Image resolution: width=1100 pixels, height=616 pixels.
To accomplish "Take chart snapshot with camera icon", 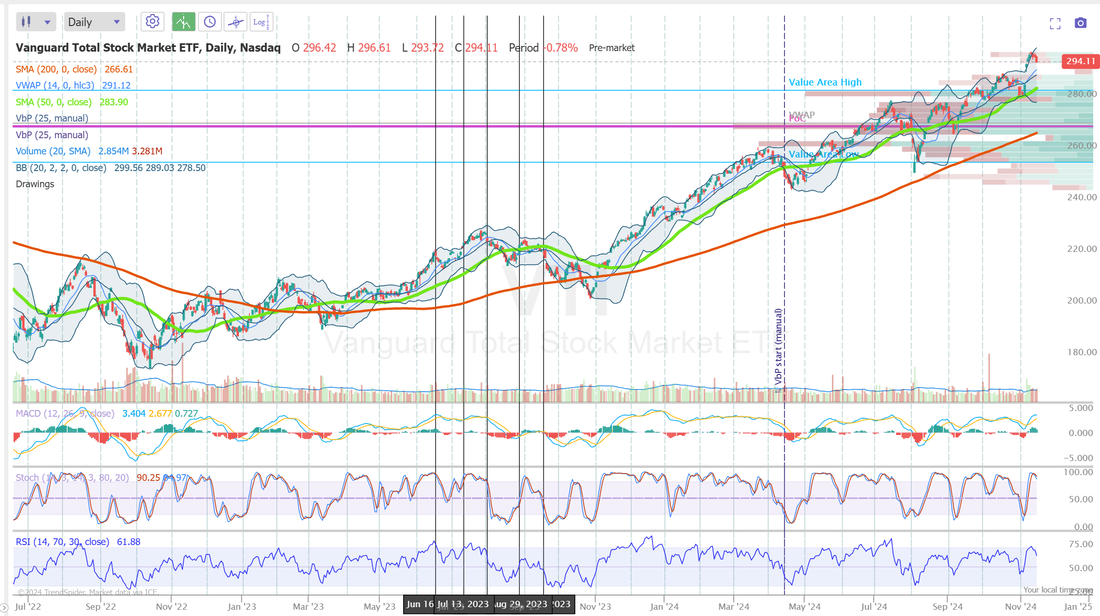I will [x=1080, y=24].
